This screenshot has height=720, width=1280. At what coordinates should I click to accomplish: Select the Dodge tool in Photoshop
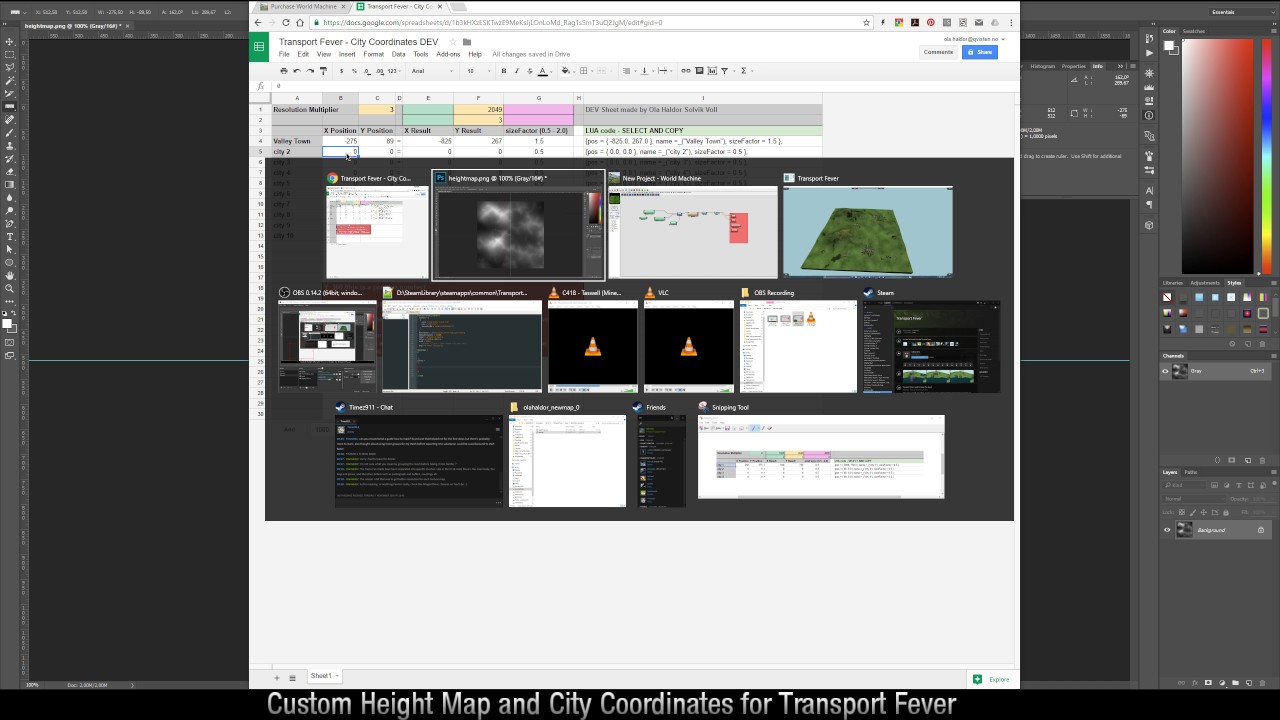pos(10,210)
